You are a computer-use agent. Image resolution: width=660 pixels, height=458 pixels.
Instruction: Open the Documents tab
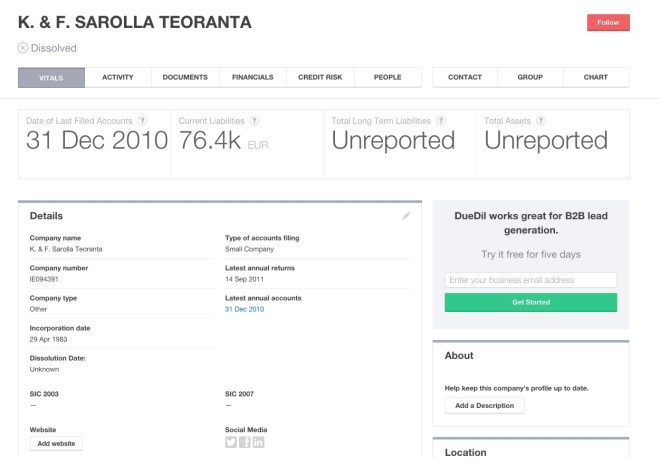coord(185,77)
